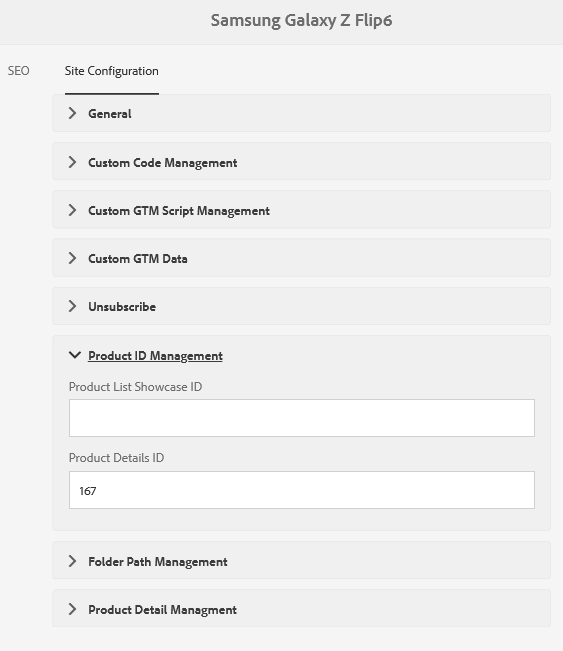Open the Unsubscribe accordion section
Image resolution: width=563 pixels, height=651 pixels.
coord(301,306)
